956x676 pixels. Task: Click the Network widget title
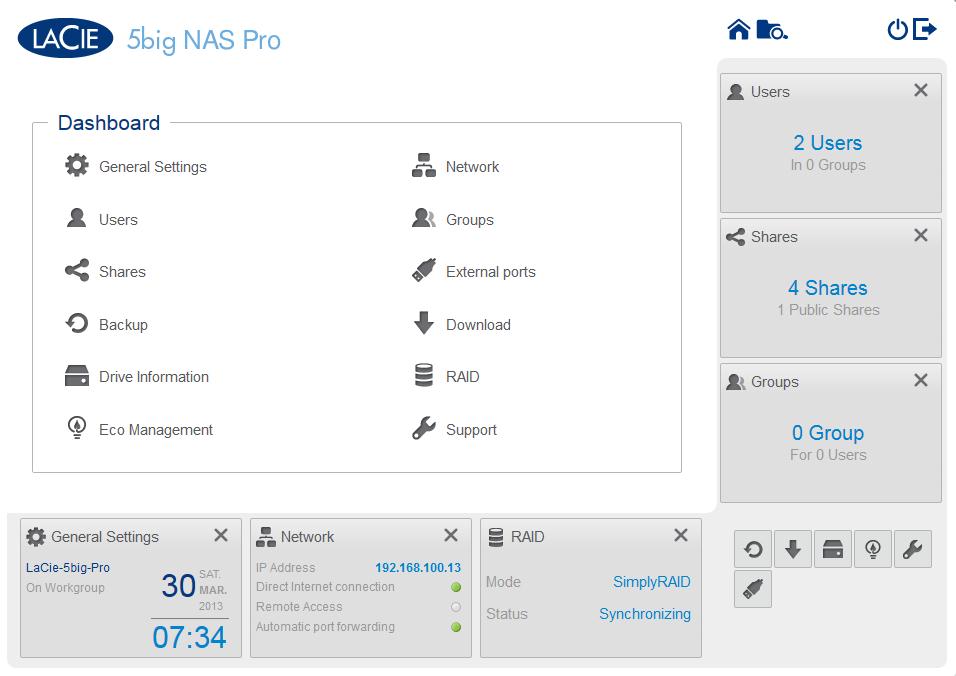coord(307,537)
